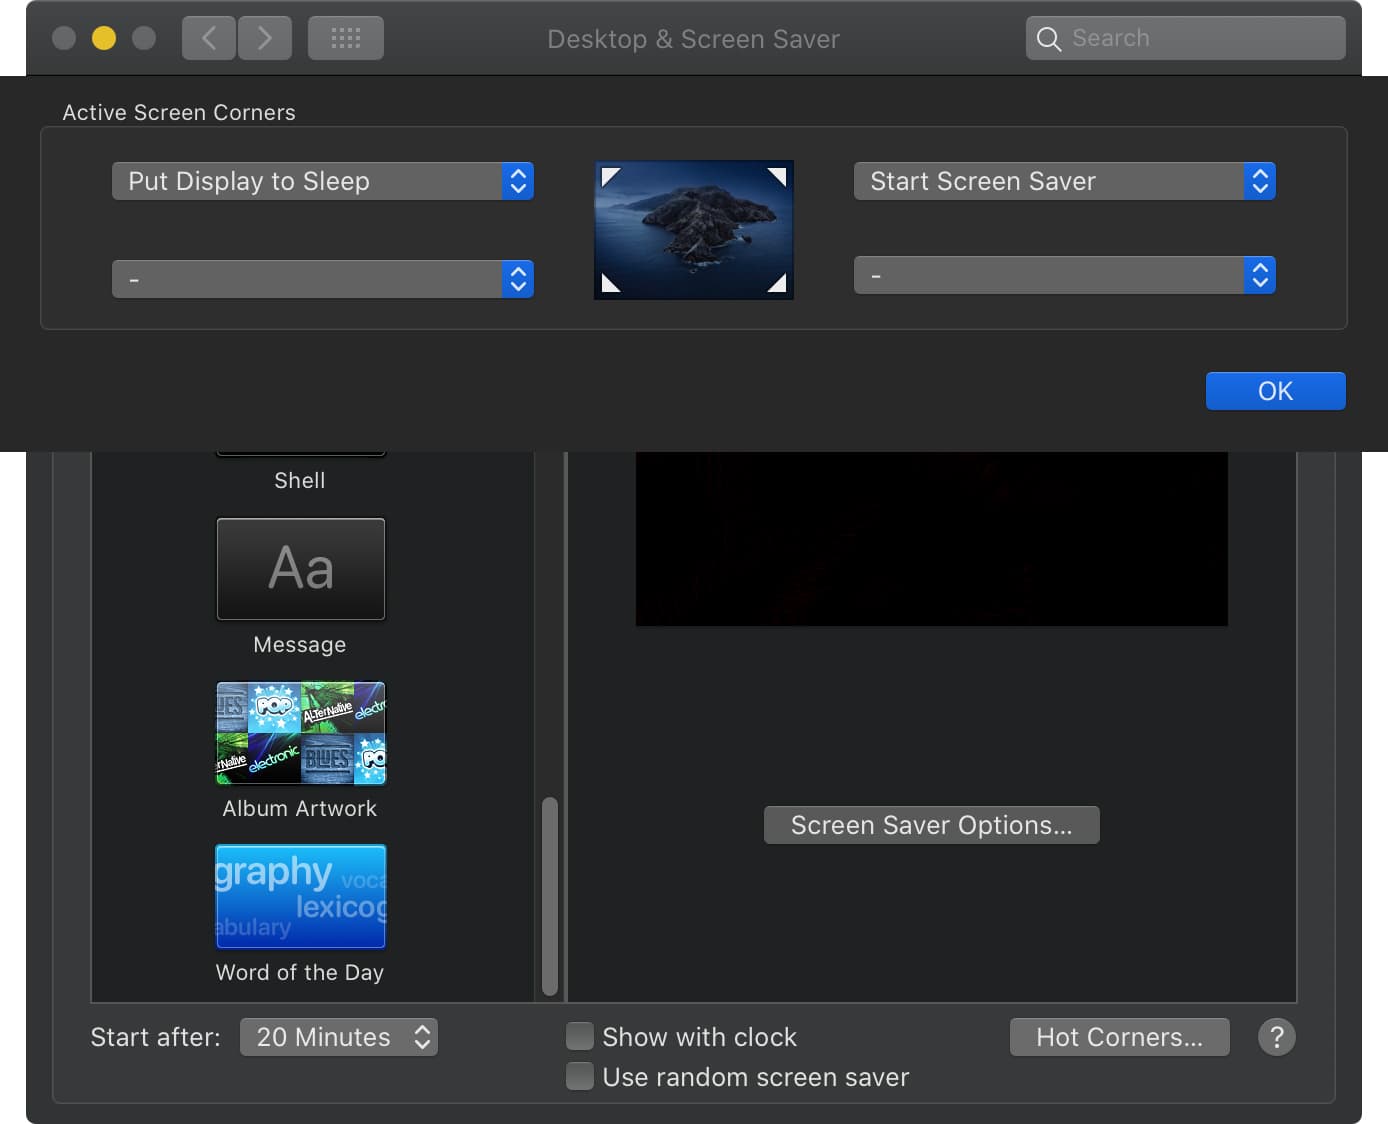Choose the Word of the Day saver
This screenshot has height=1124, width=1388.
pos(300,897)
